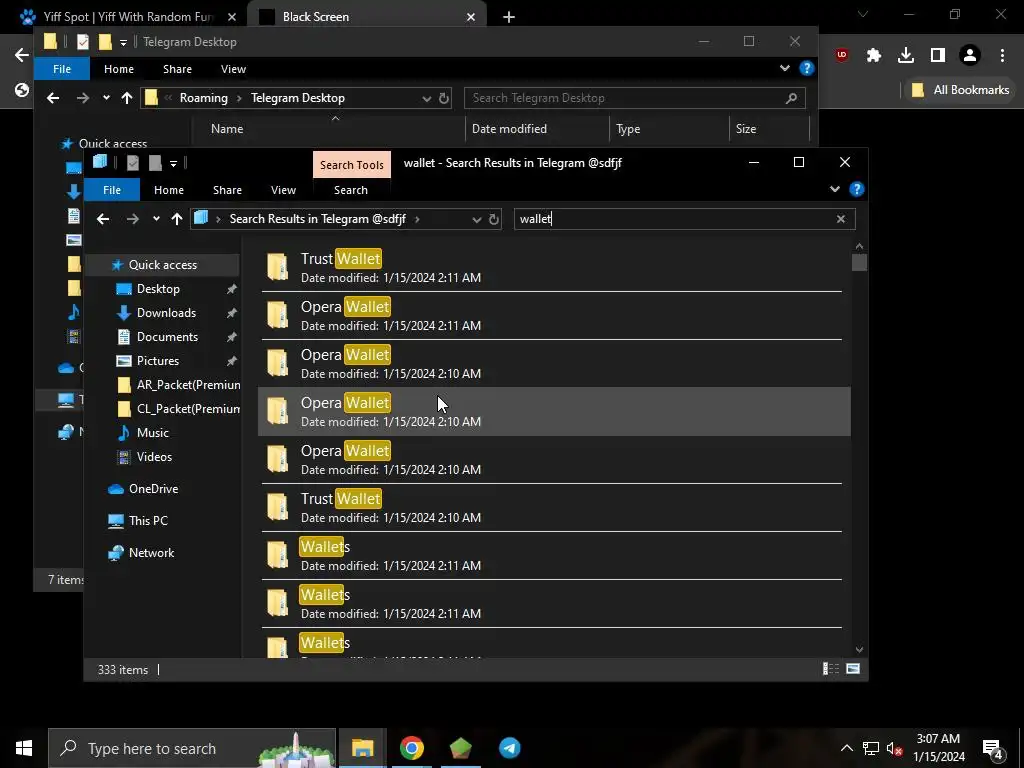Switch to the Black Screen browser tab
This screenshot has width=1024, height=768.
click(367, 17)
